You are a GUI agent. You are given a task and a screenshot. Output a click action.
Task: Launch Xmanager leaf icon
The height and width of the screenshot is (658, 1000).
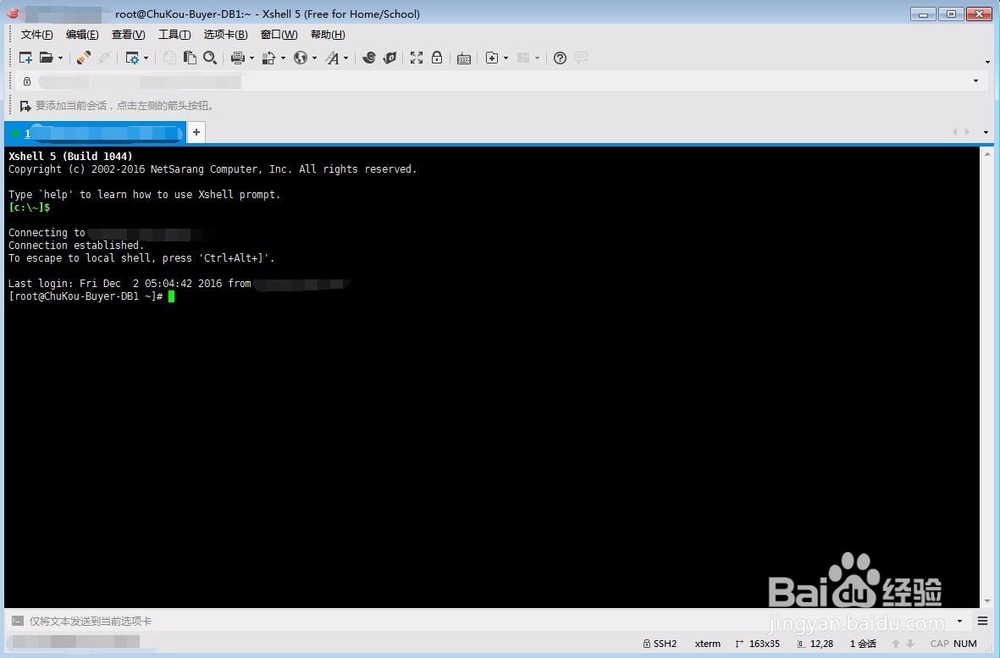pyautogui.click(x=389, y=58)
